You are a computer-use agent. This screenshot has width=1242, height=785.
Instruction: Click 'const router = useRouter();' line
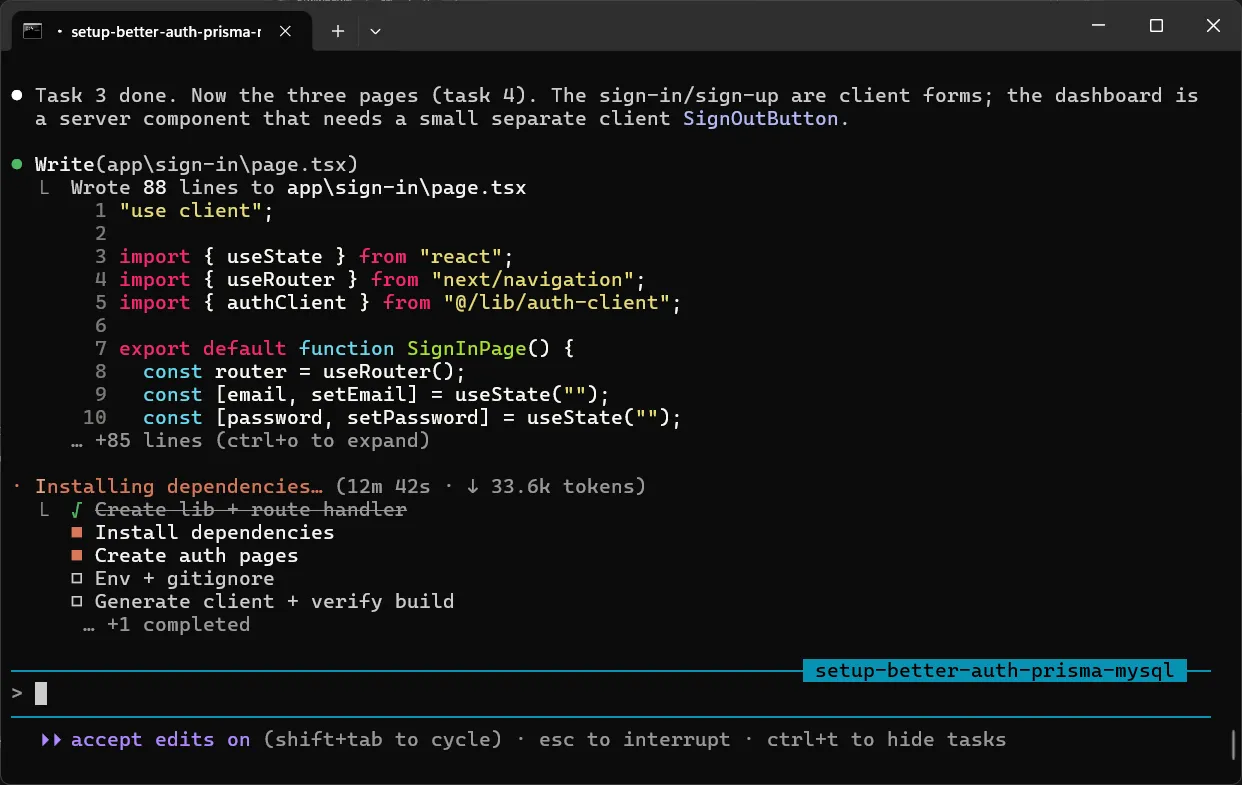[304, 371]
